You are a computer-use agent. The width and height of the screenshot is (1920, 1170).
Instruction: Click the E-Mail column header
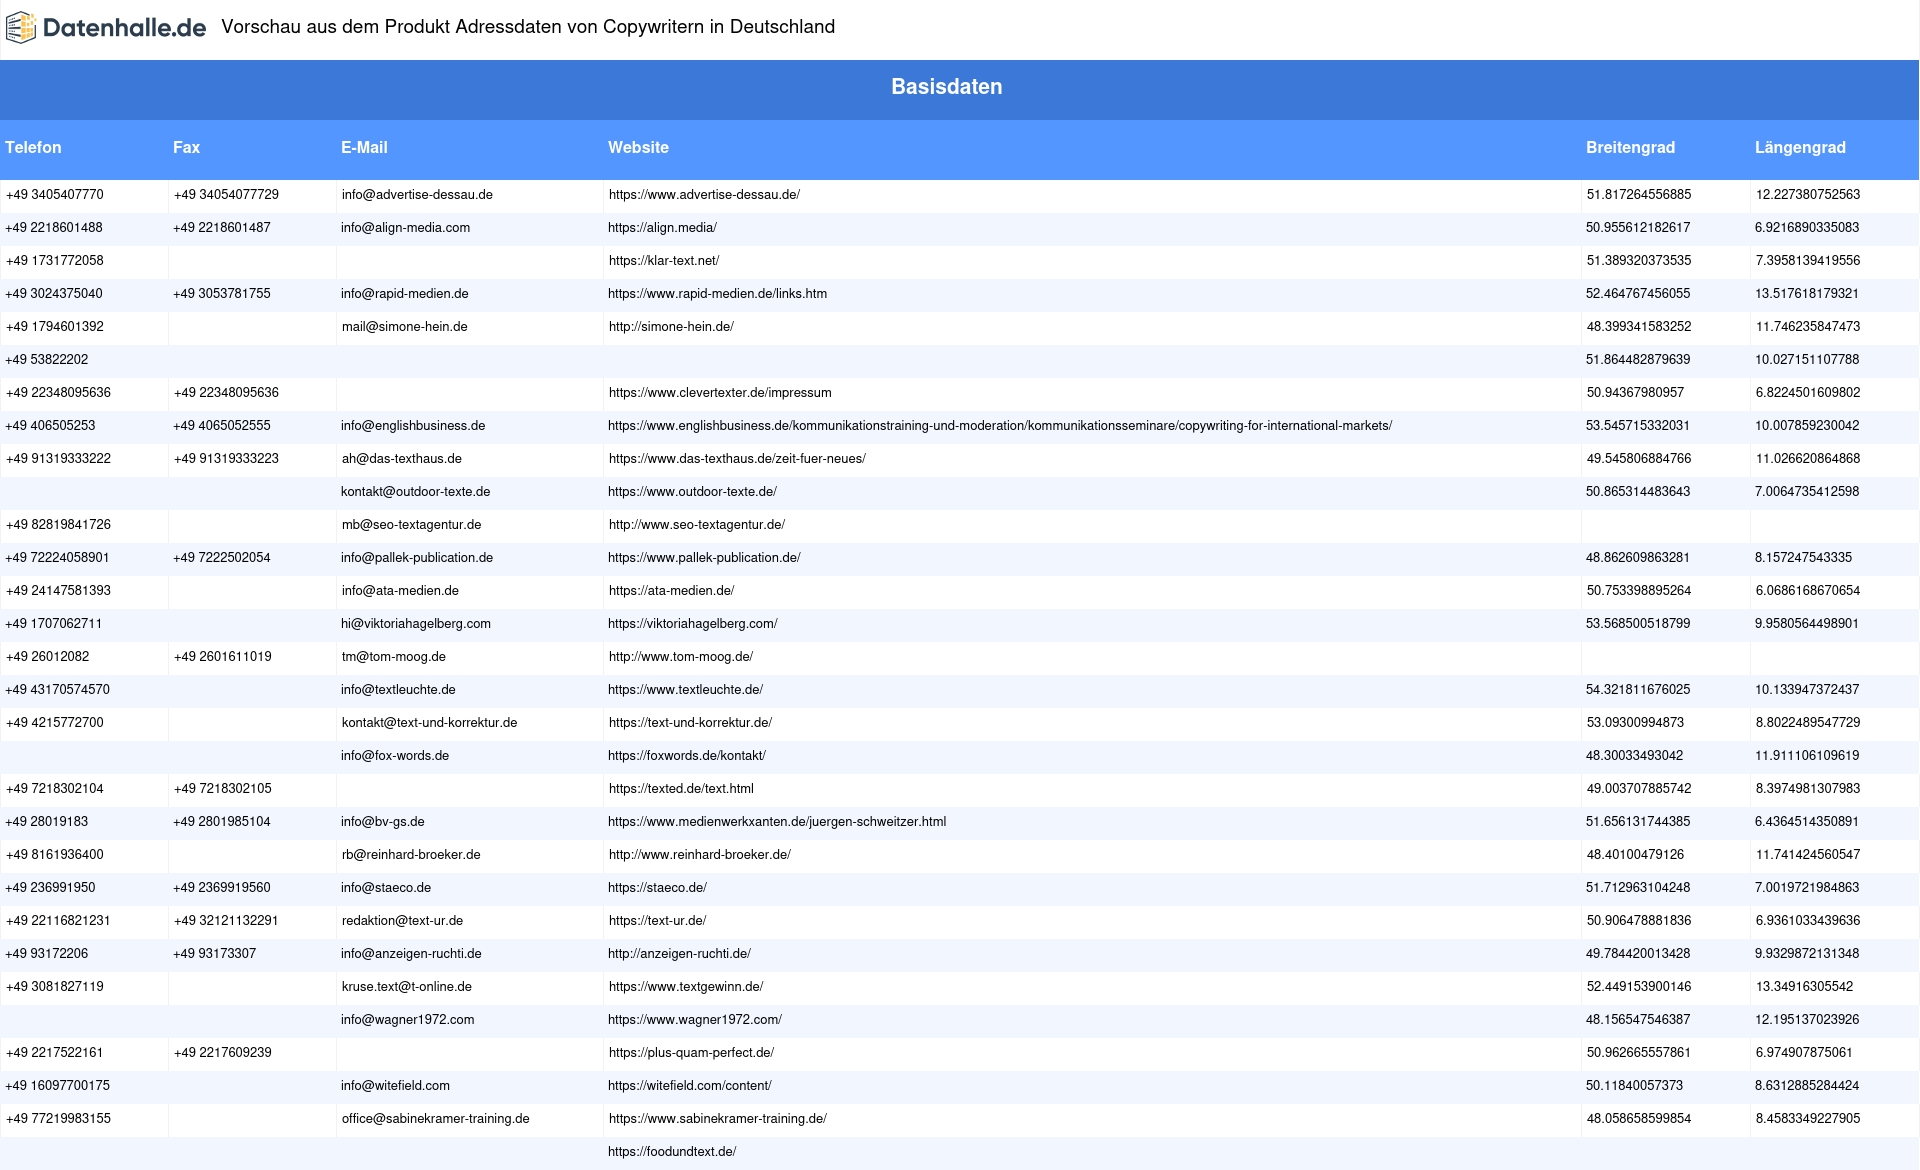point(364,147)
